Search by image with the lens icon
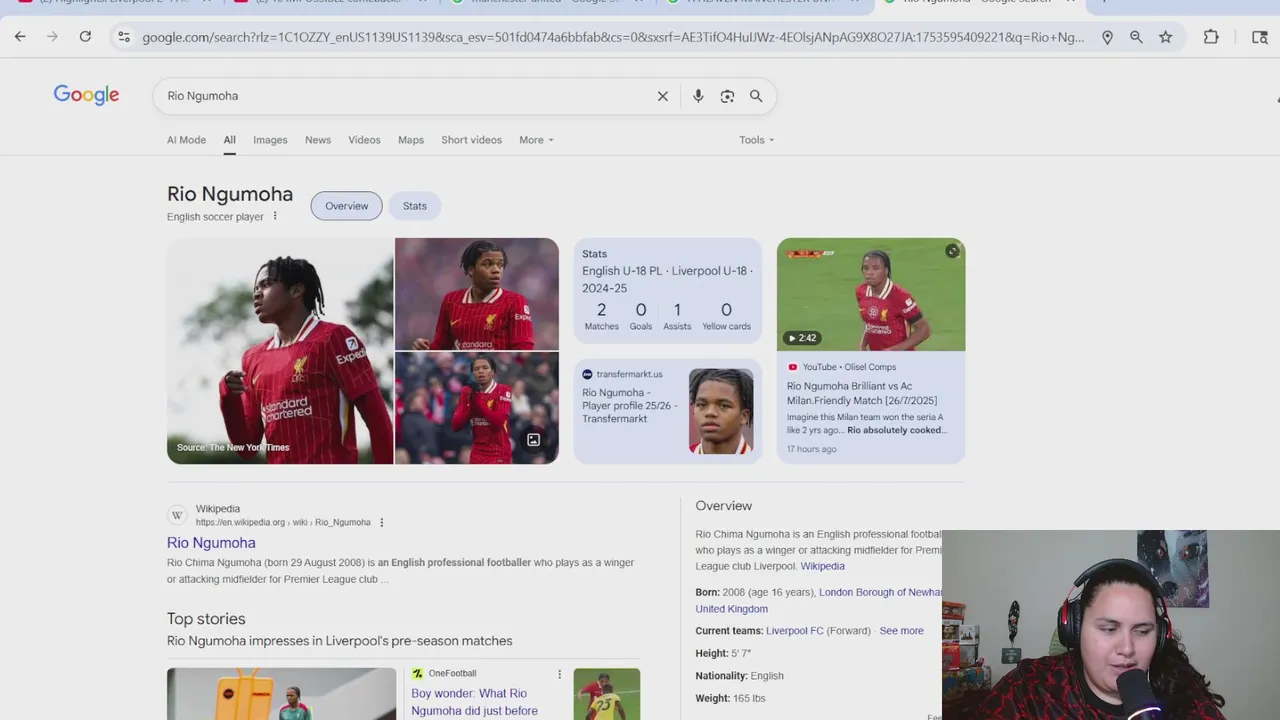 (x=727, y=96)
